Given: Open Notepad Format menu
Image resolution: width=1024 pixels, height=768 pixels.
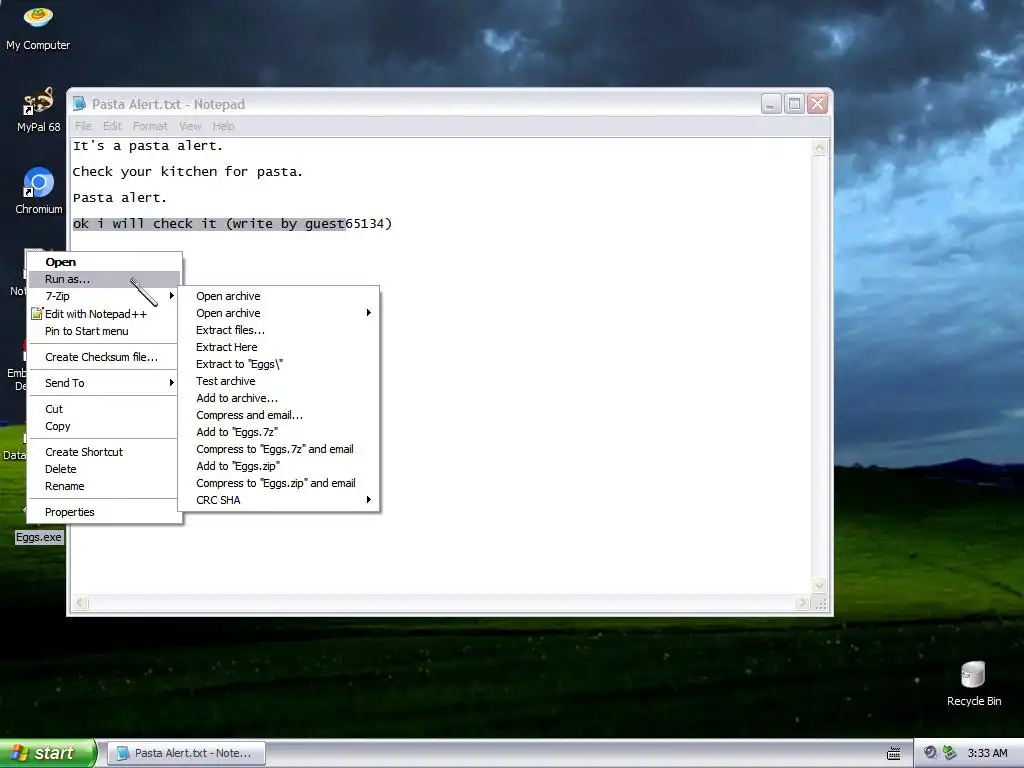Looking at the screenshot, I should (x=150, y=126).
